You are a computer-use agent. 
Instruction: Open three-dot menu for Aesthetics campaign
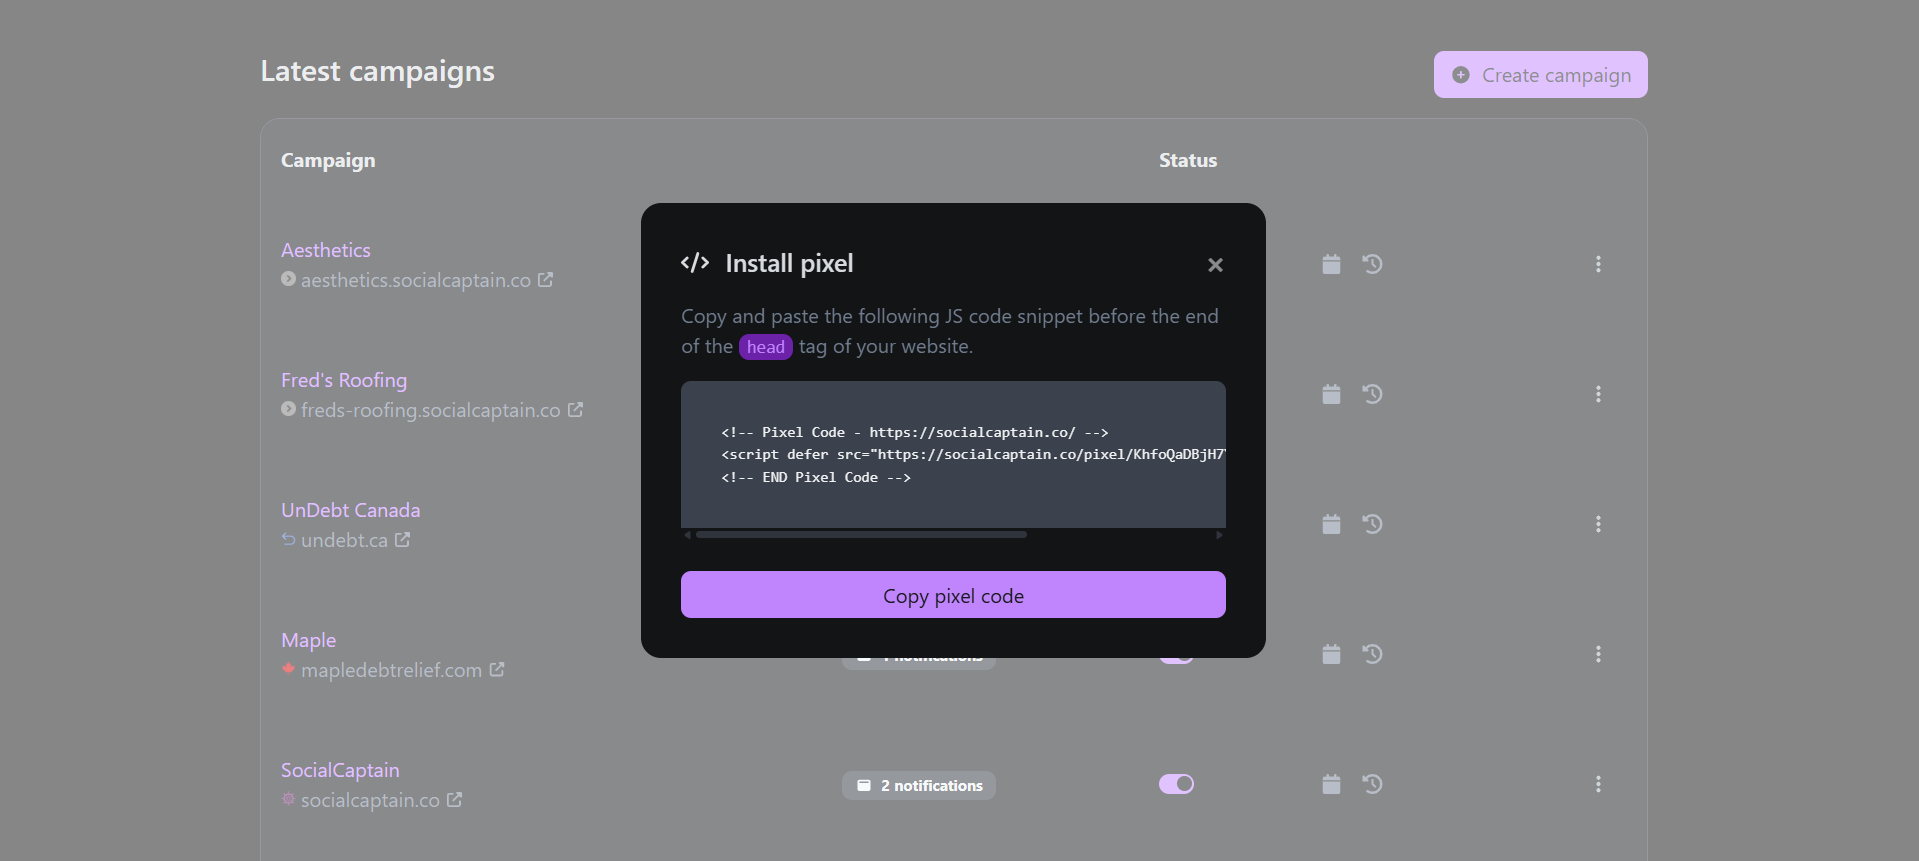(1598, 264)
